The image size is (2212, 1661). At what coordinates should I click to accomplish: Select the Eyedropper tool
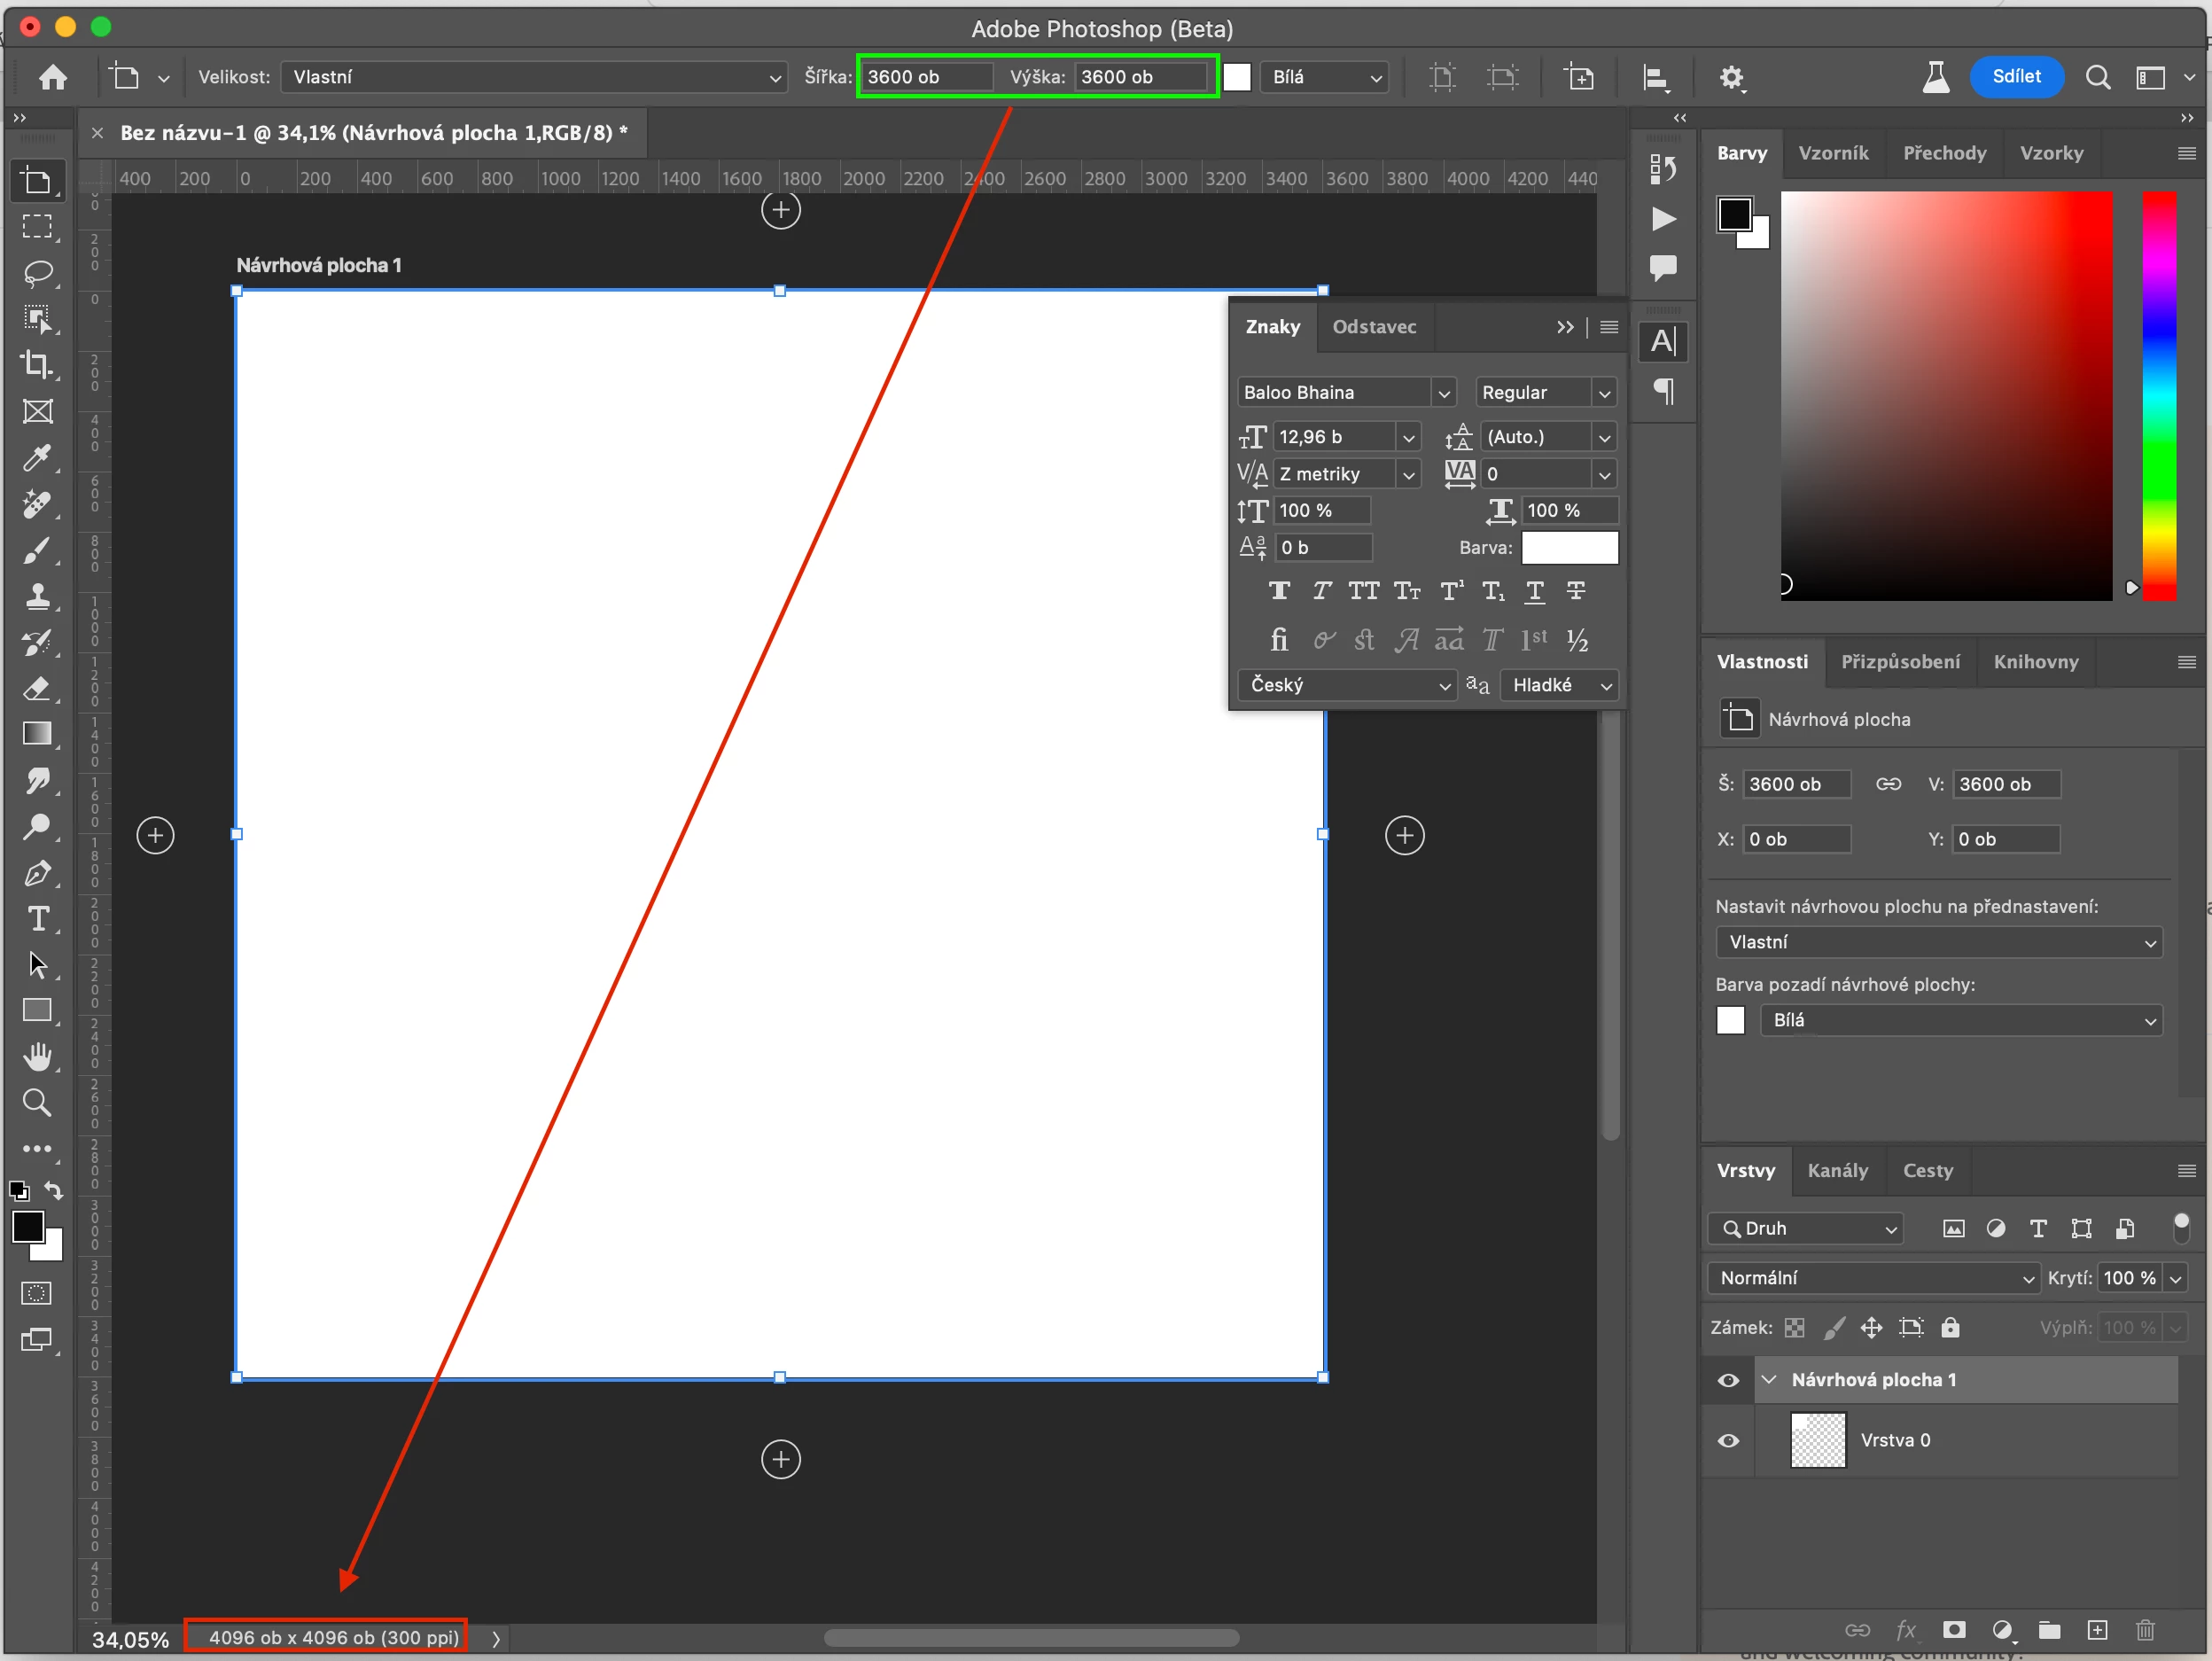pyautogui.click(x=37, y=458)
